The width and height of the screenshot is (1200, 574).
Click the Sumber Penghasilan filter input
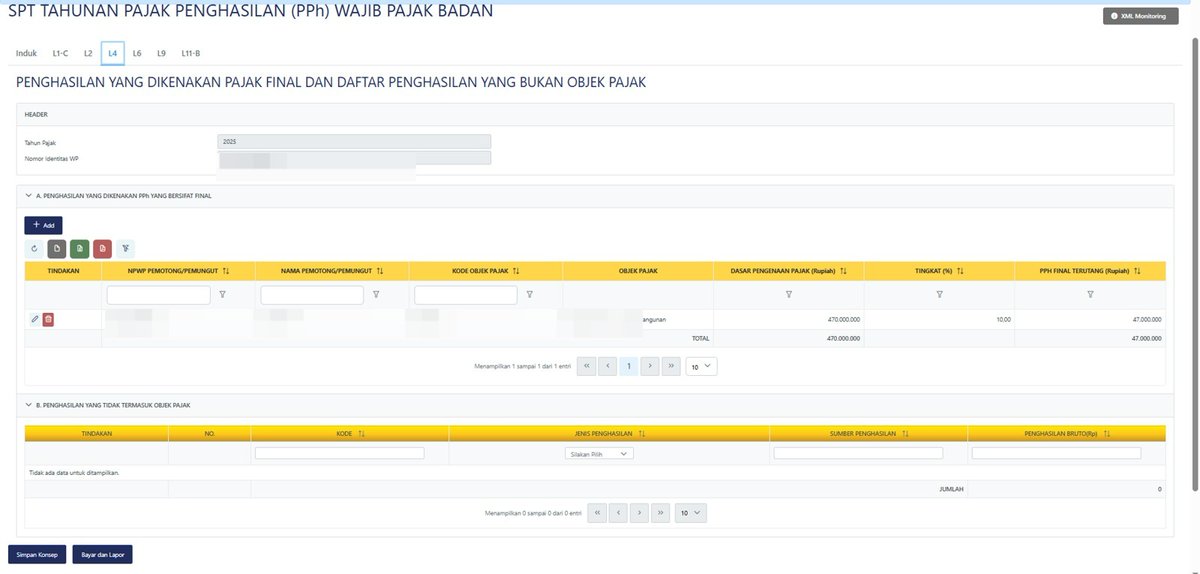click(x=858, y=453)
